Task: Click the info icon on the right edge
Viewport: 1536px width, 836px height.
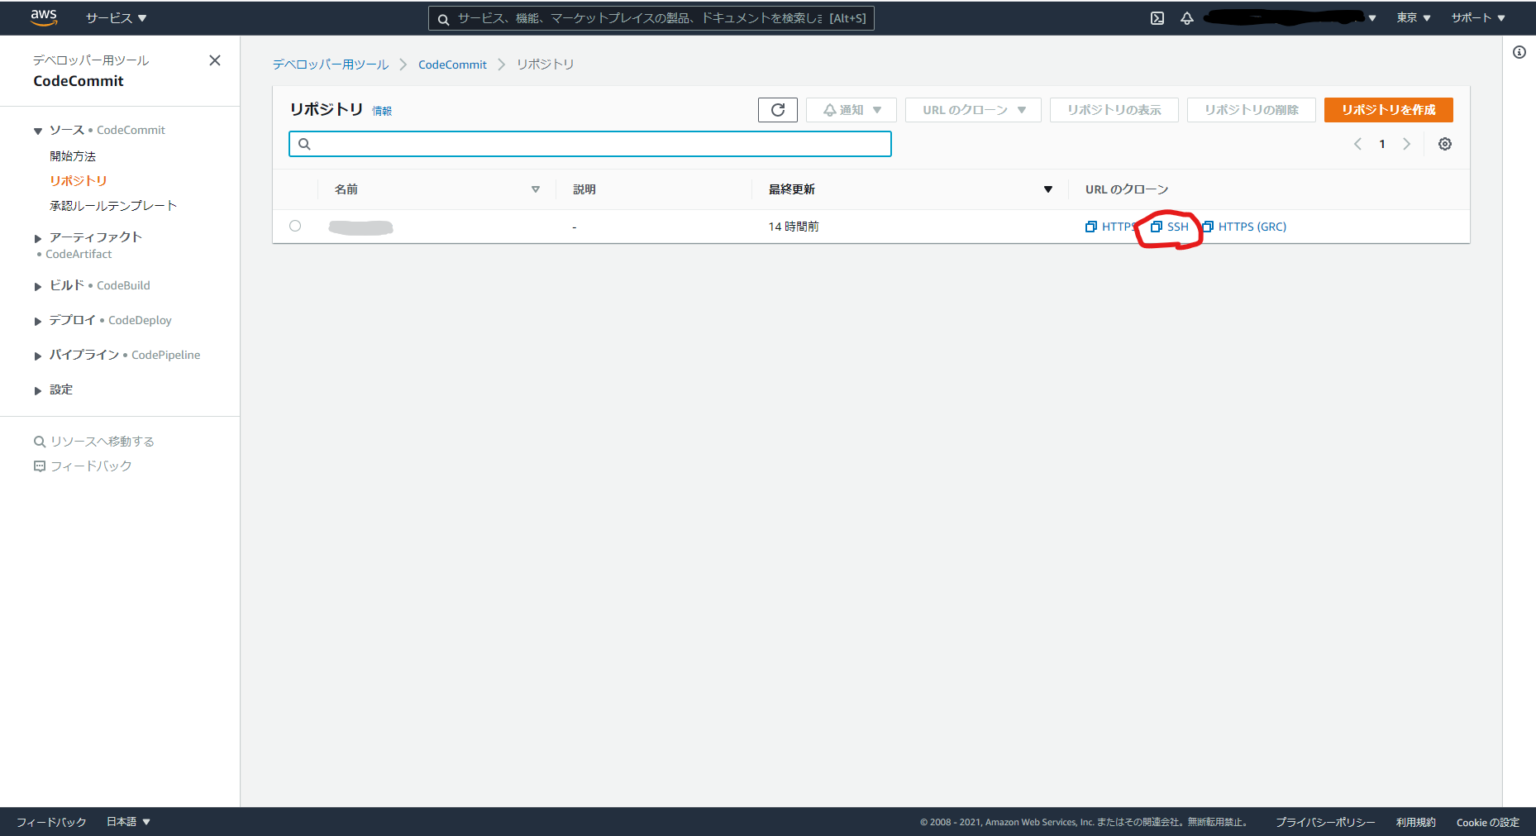Action: pos(1518,51)
